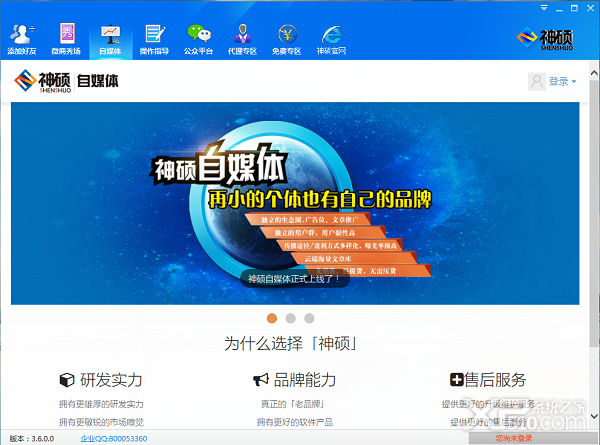The height and width of the screenshot is (445, 600).
Task: Open the 微商秀场 toolbar item
Action: 66,39
